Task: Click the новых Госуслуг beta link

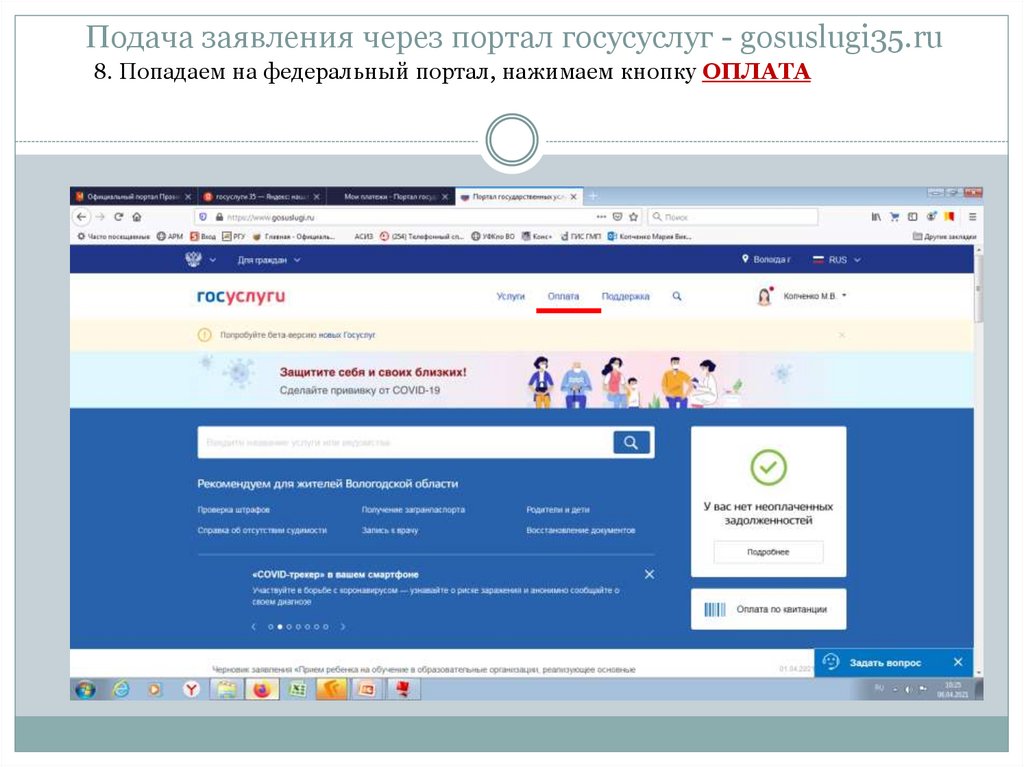Action: (347, 335)
